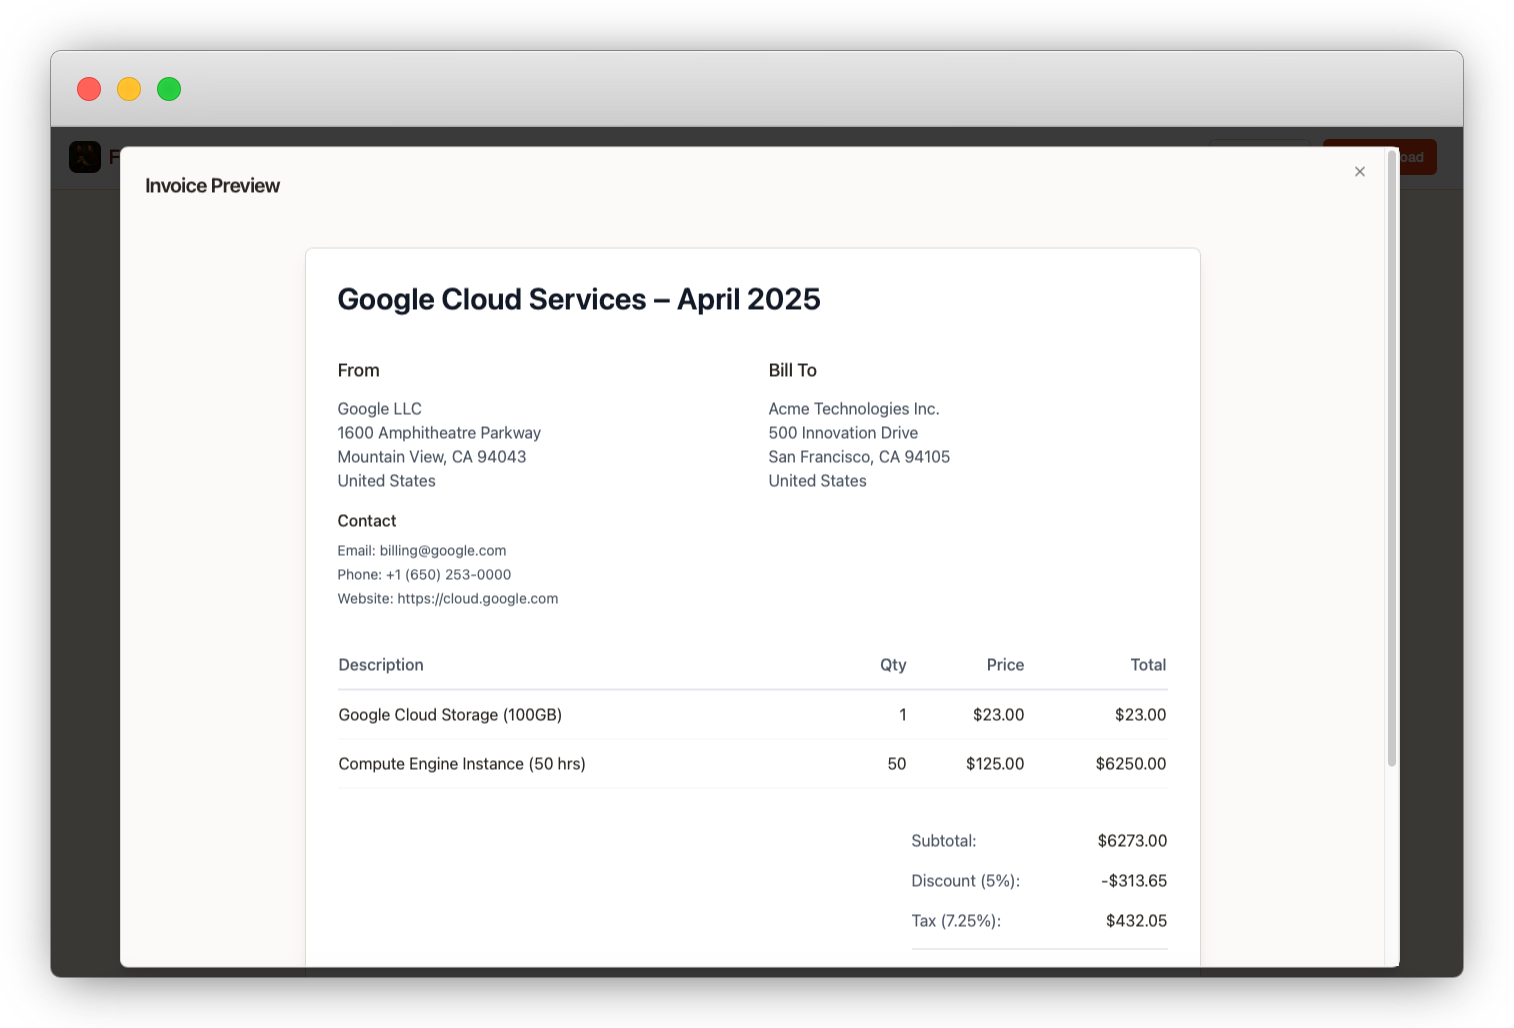The width and height of the screenshot is (1514, 1028).
Task: Click the Price cell of Cloud Storage row
Action: (x=998, y=715)
